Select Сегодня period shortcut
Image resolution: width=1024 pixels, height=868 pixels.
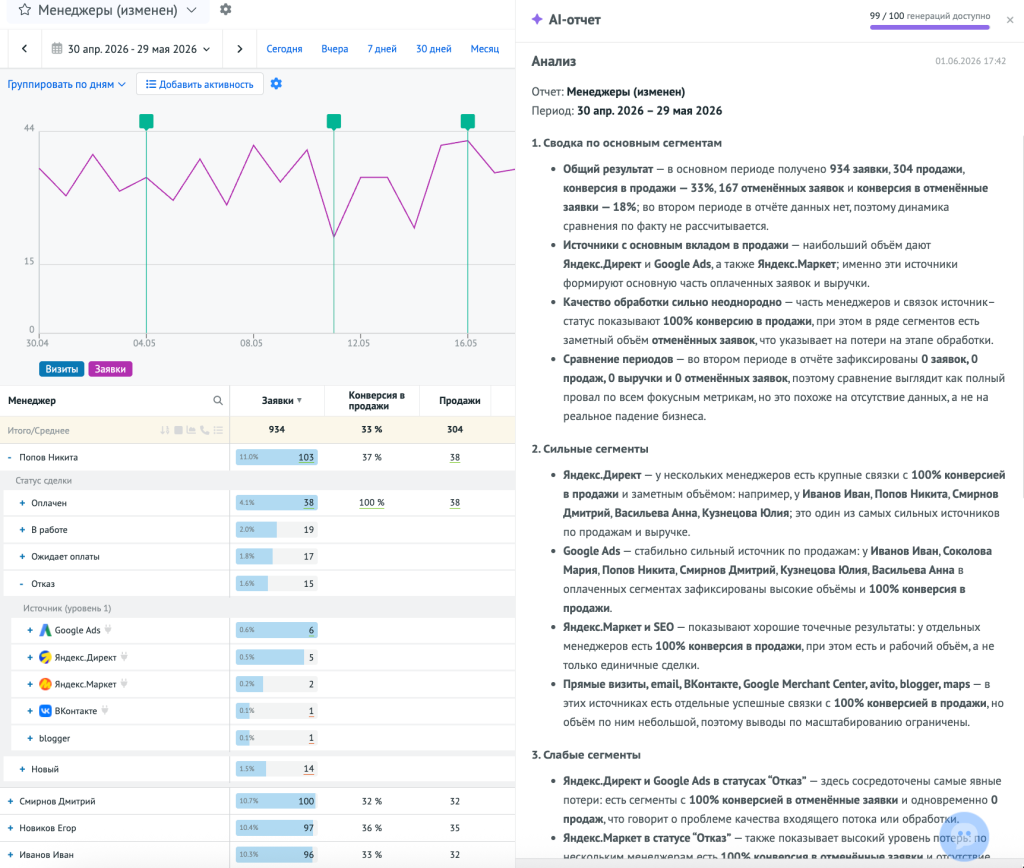pos(284,49)
